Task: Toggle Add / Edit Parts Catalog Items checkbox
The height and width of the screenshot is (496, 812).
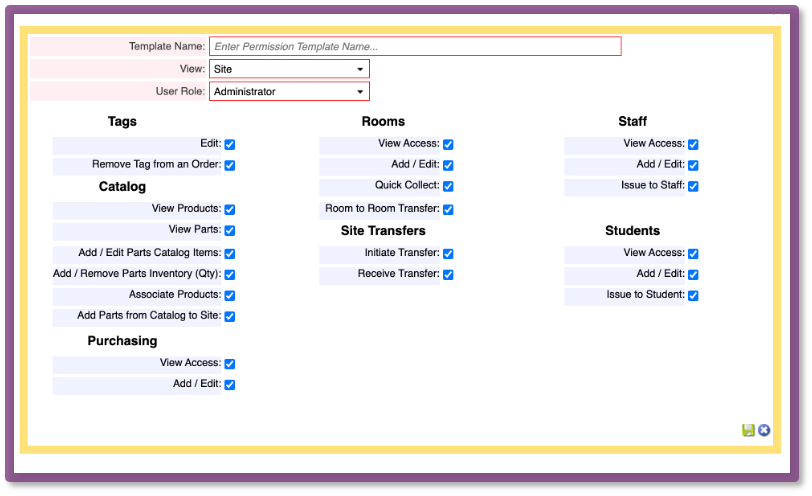Action: click(230, 254)
